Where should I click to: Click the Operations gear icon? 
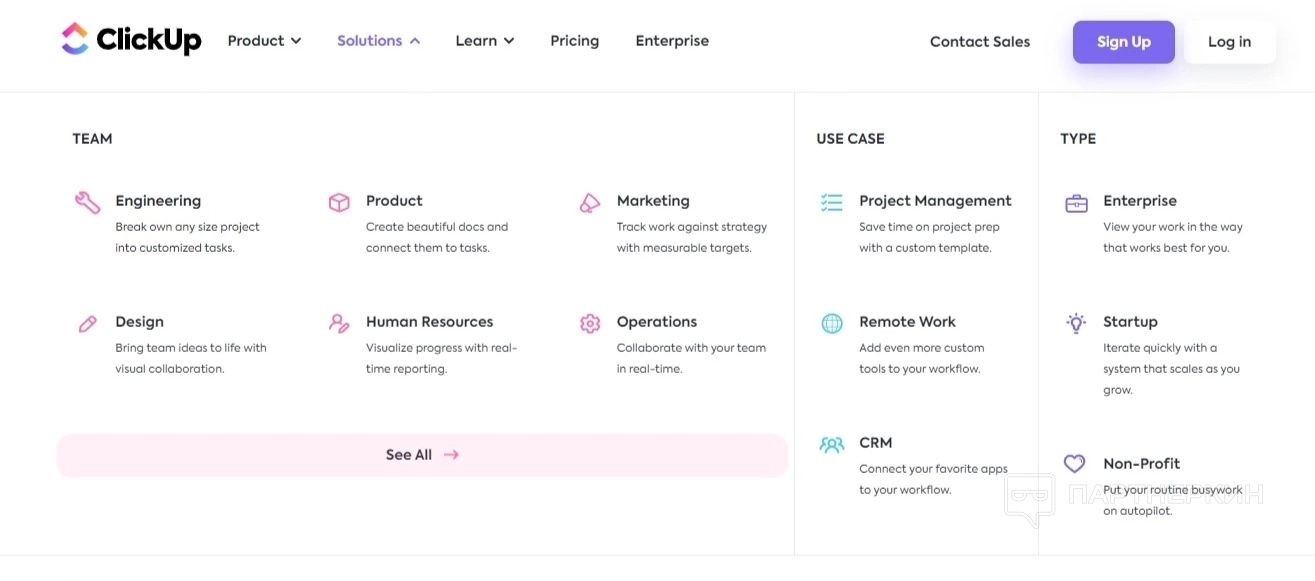590,324
